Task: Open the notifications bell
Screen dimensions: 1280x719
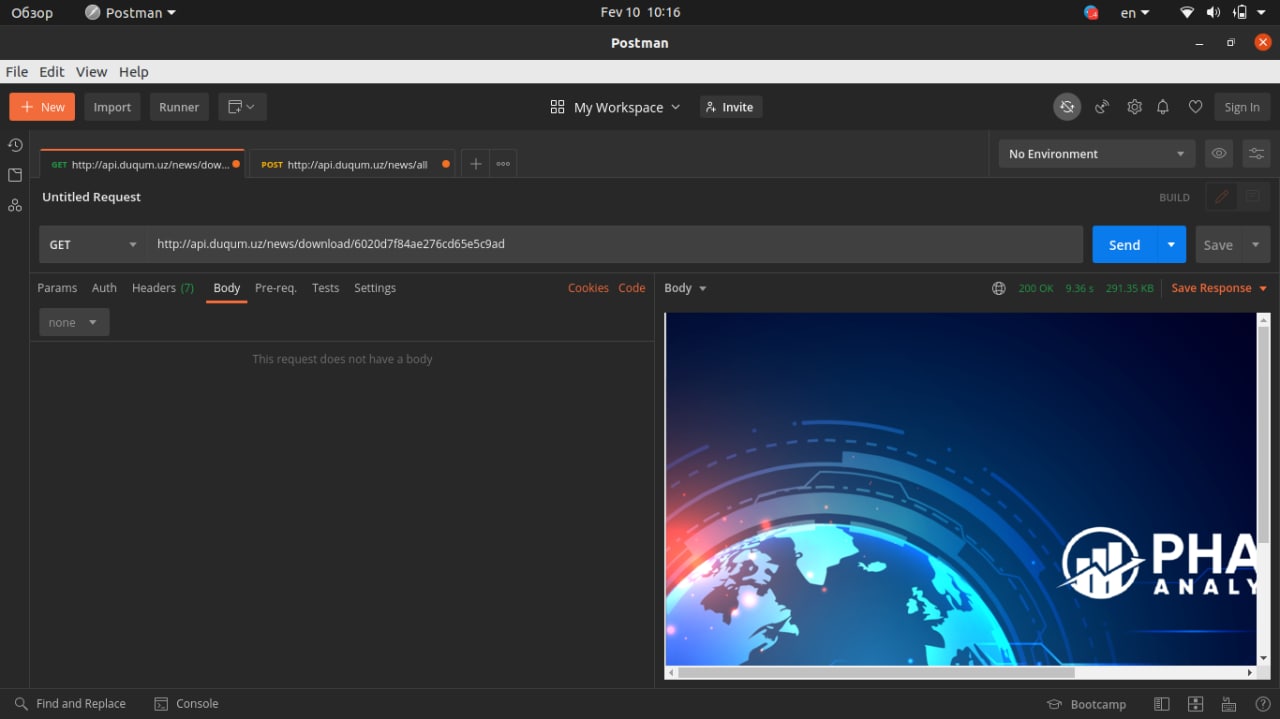Action: pyautogui.click(x=1163, y=107)
